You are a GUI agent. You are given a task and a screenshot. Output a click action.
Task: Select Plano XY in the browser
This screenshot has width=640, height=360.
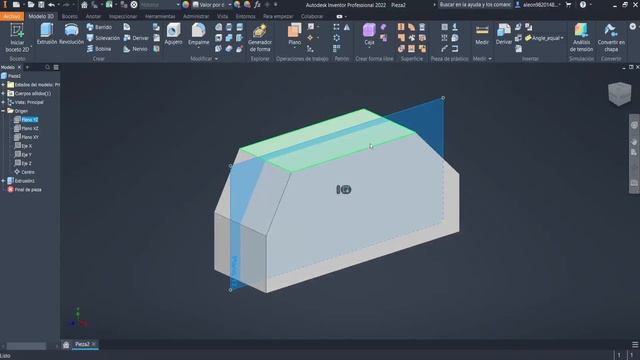click(x=30, y=137)
